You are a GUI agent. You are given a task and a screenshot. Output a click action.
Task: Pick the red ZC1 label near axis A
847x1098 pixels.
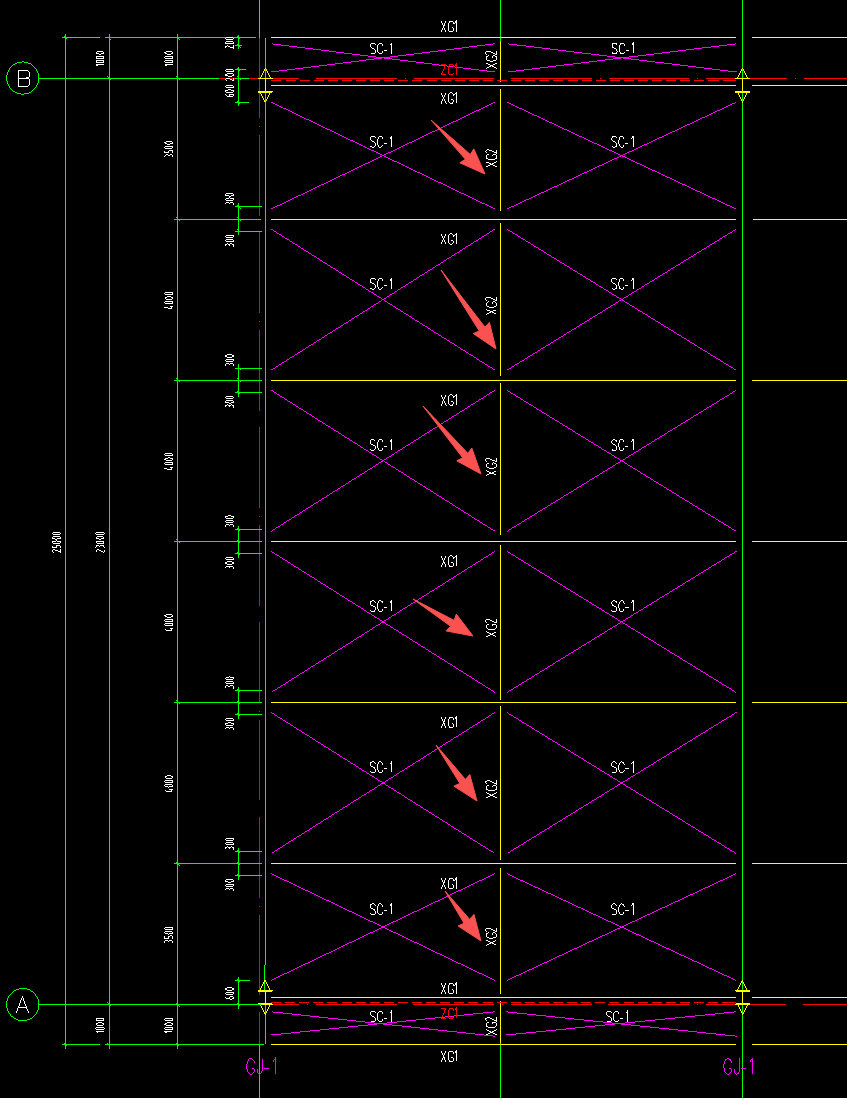[449, 1013]
